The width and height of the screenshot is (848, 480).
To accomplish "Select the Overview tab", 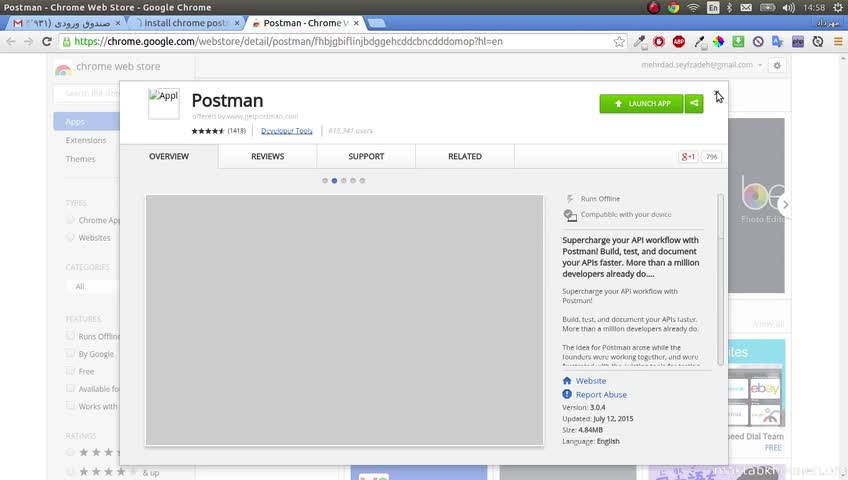I will point(169,156).
